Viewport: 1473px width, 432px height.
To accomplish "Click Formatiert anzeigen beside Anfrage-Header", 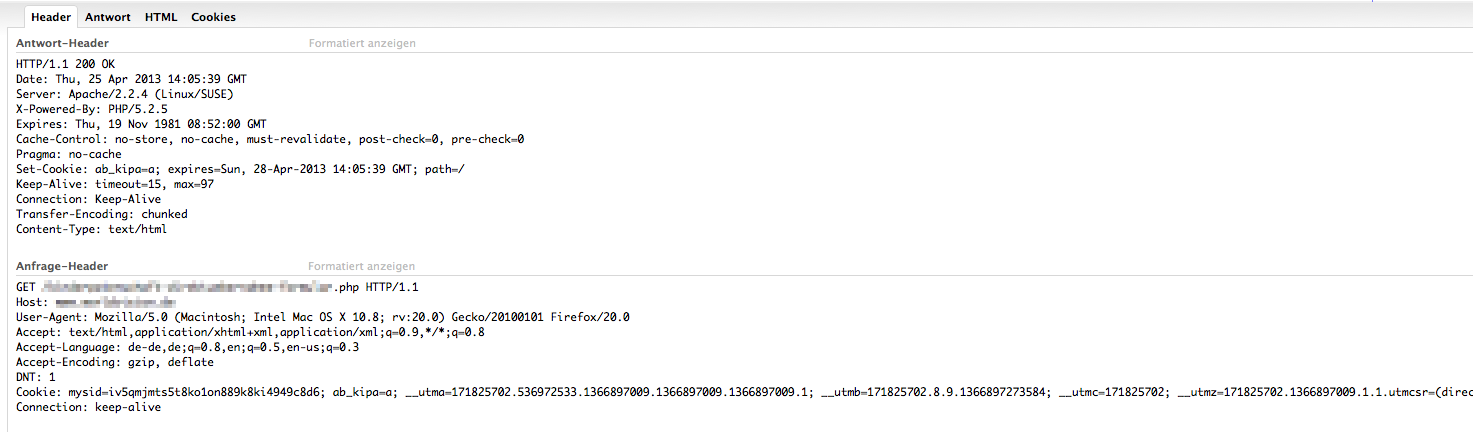I will click(361, 266).
